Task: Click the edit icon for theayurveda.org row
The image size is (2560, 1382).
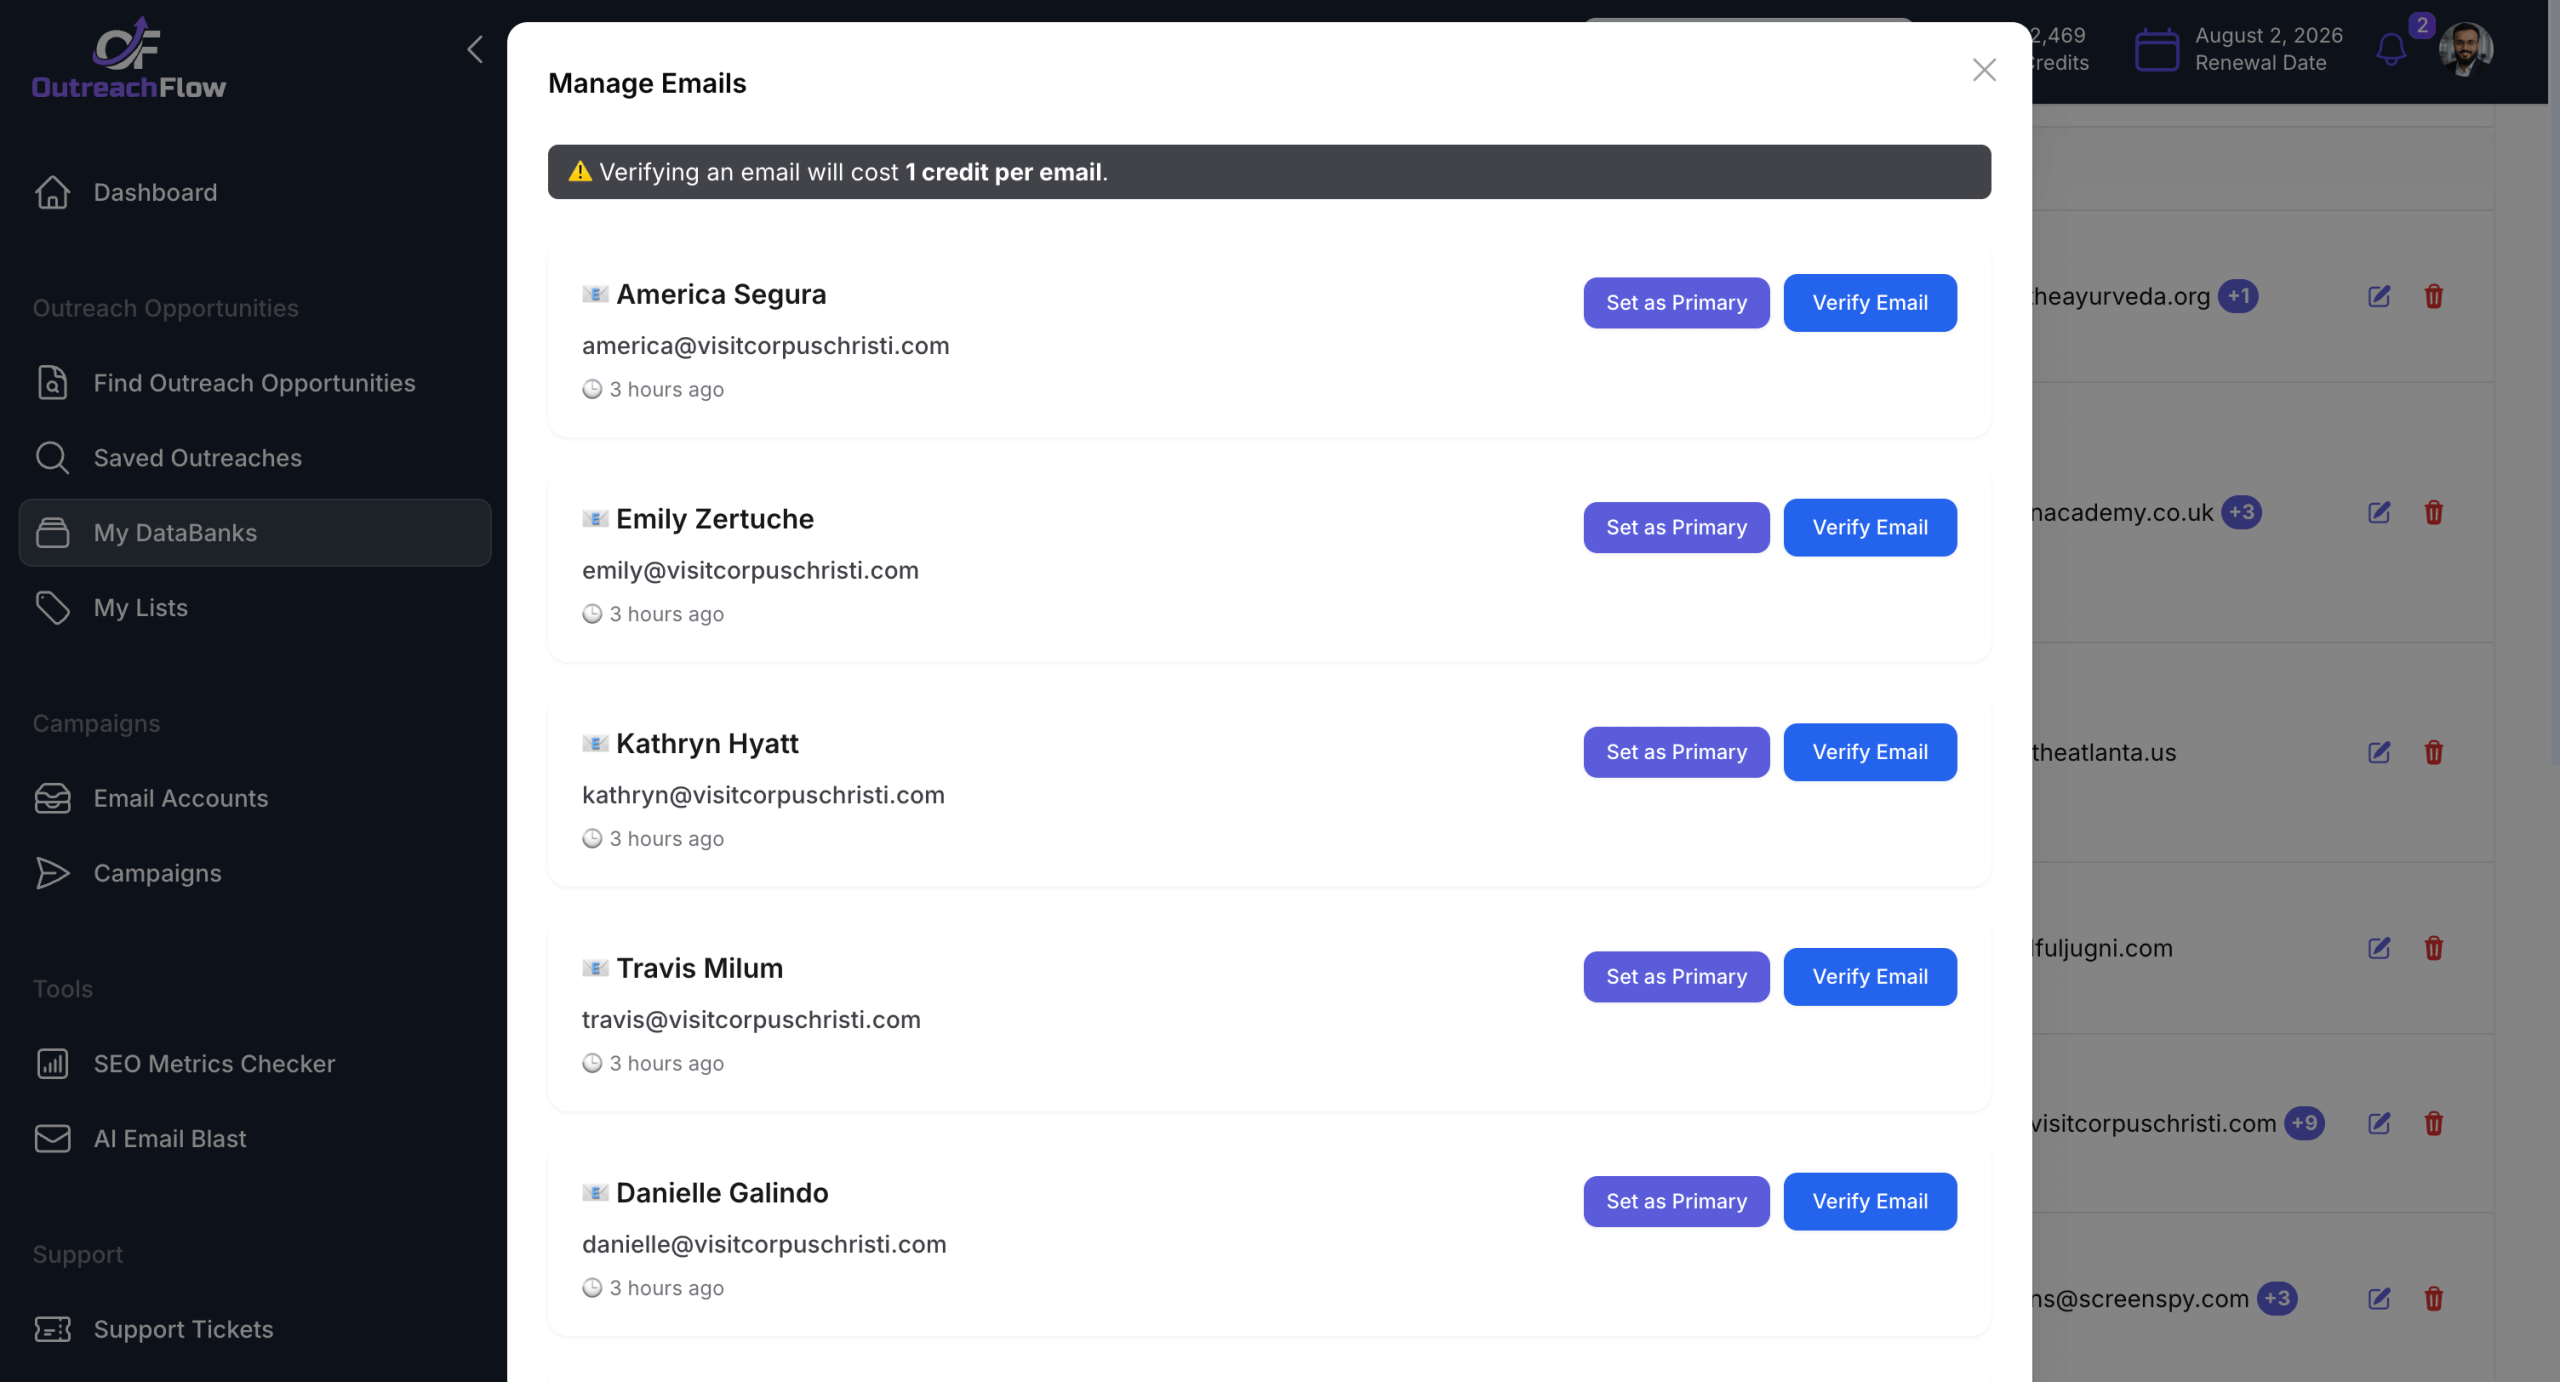Action: [x=2379, y=297]
